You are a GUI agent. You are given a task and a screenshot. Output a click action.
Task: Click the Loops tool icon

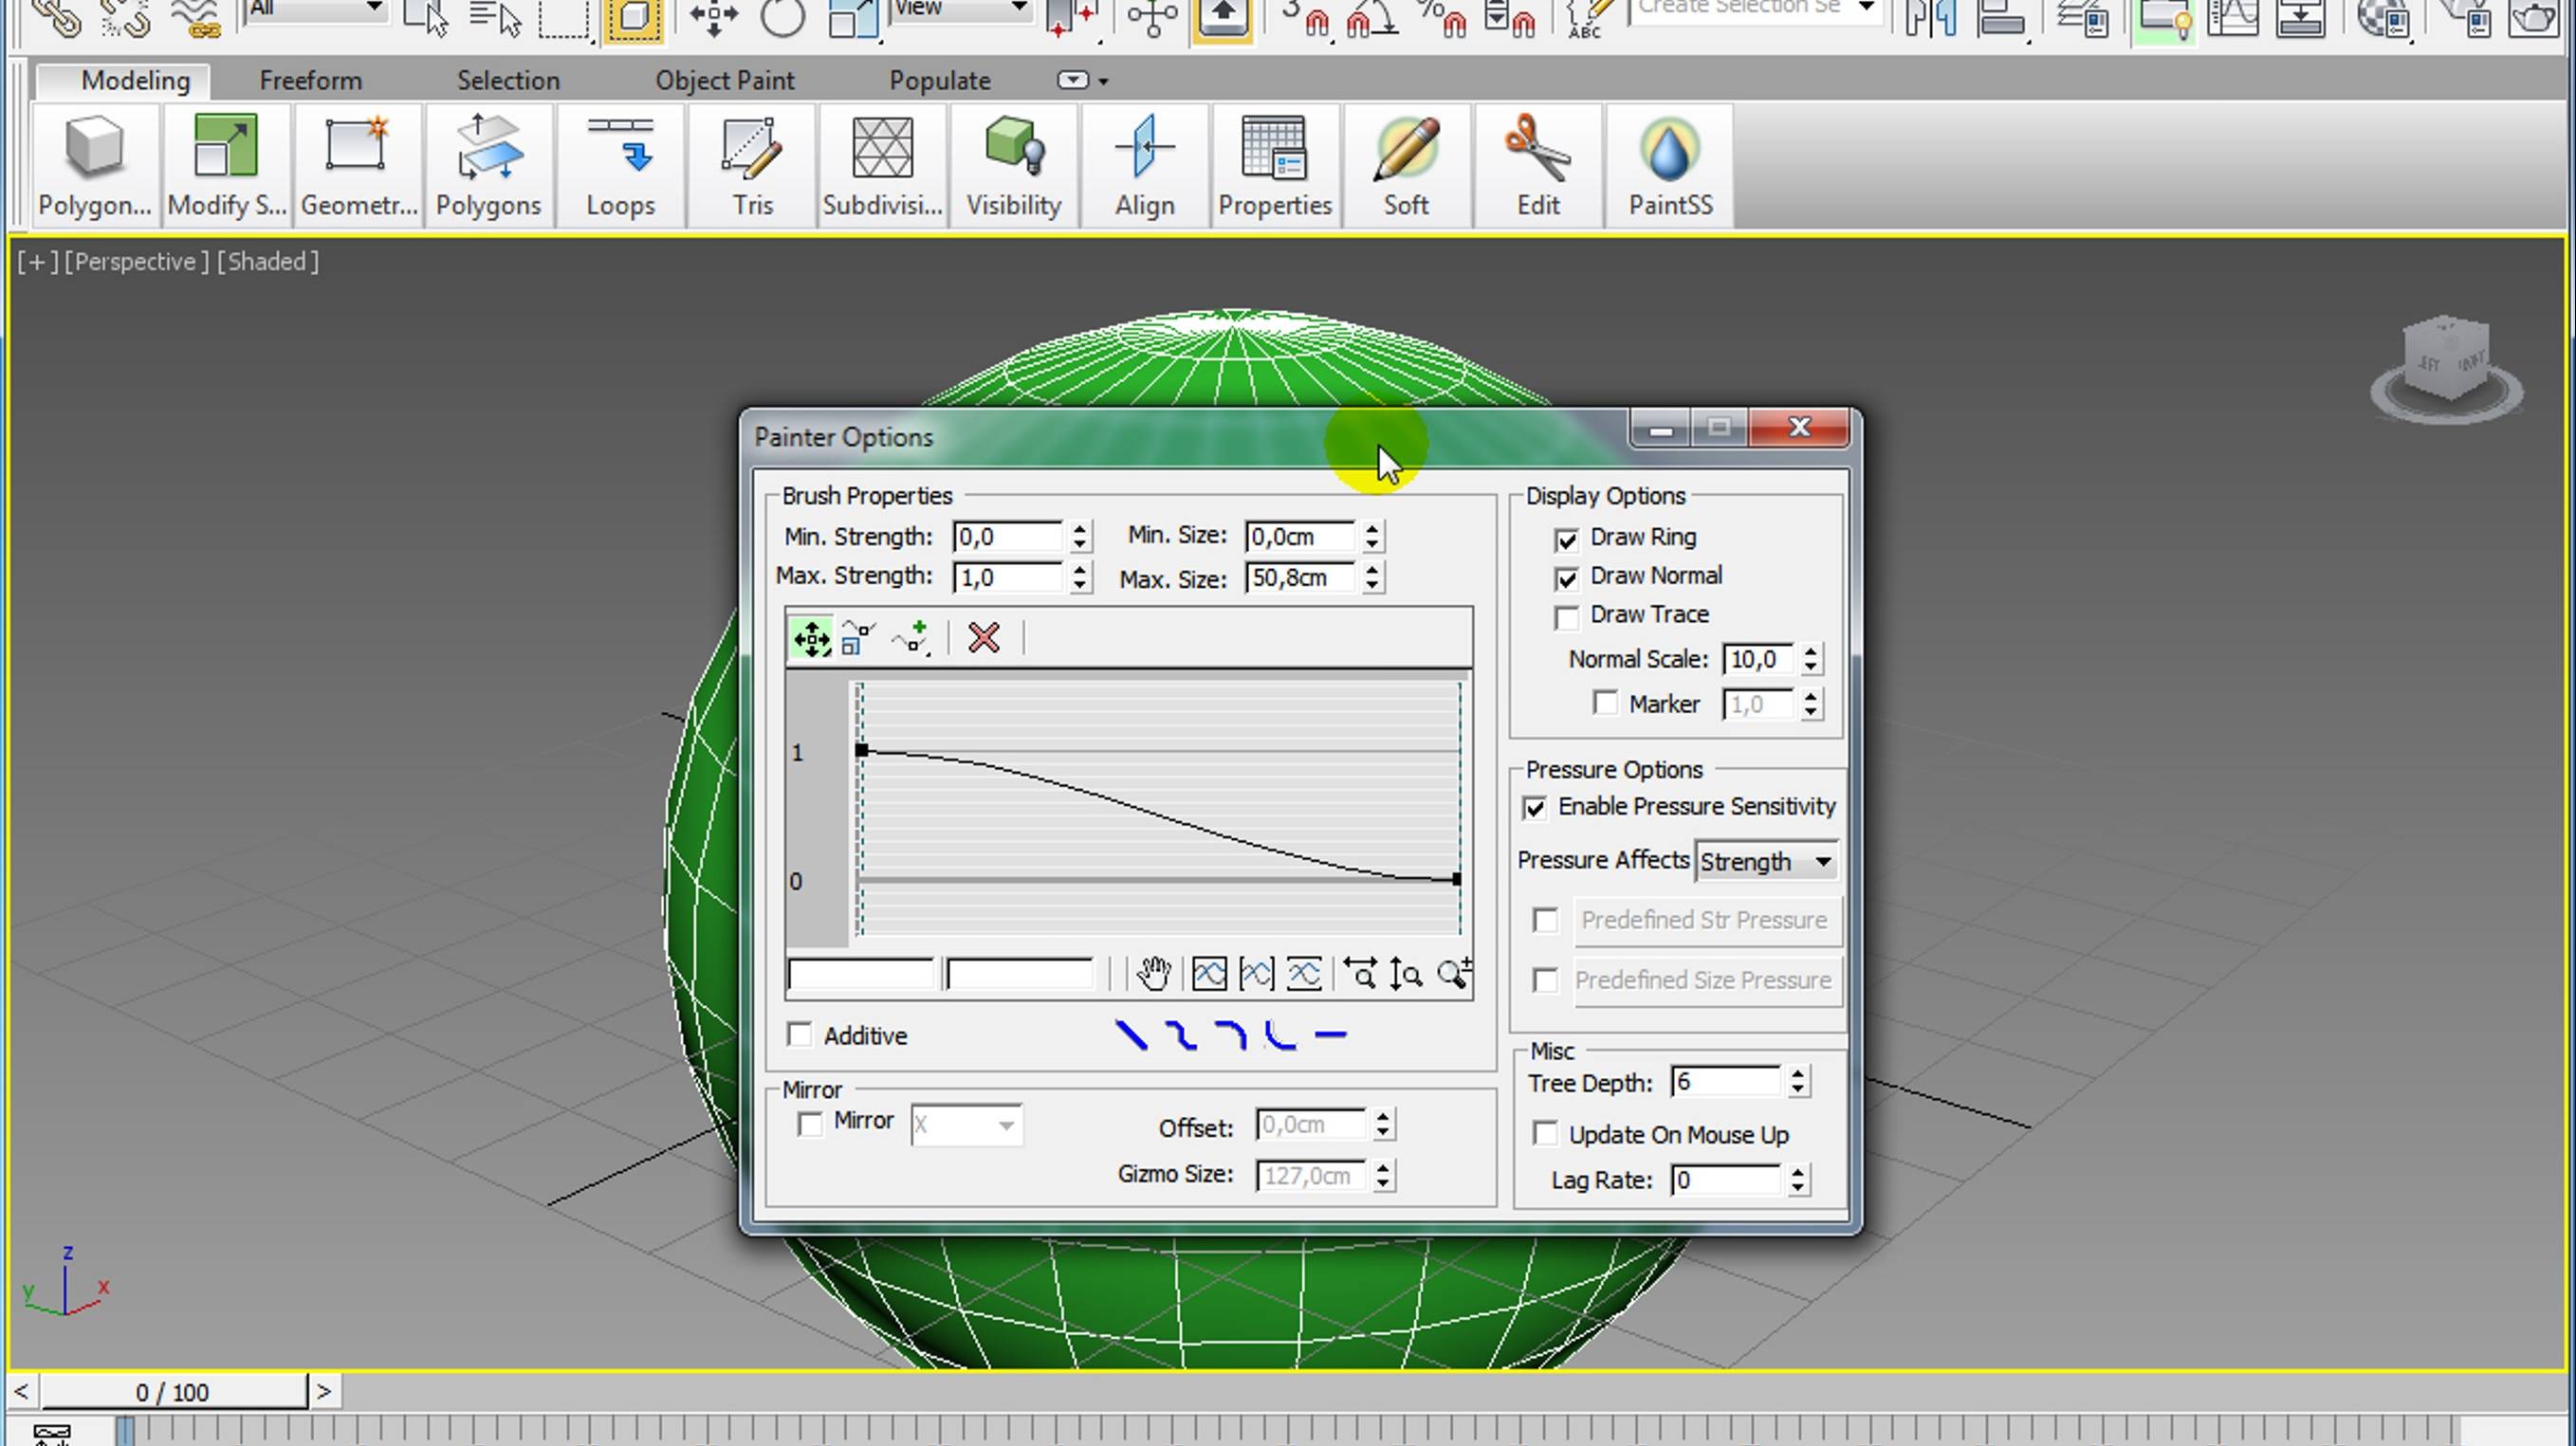(x=619, y=164)
